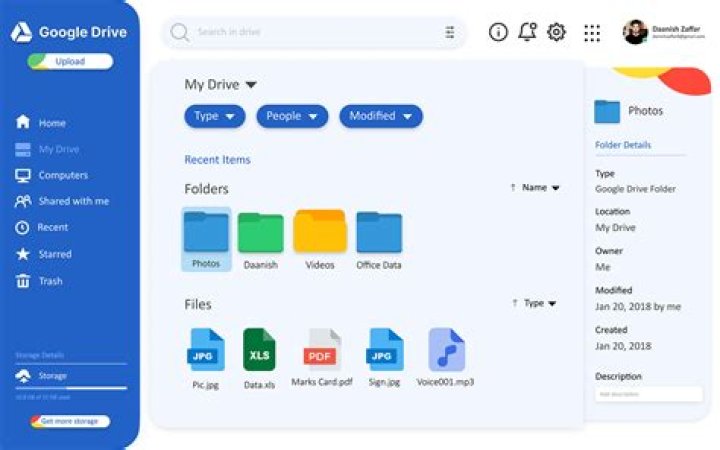Screen dimensions: 720x450
Task: Click Get more storage button
Action: pyautogui.click(x=69, y=421)
